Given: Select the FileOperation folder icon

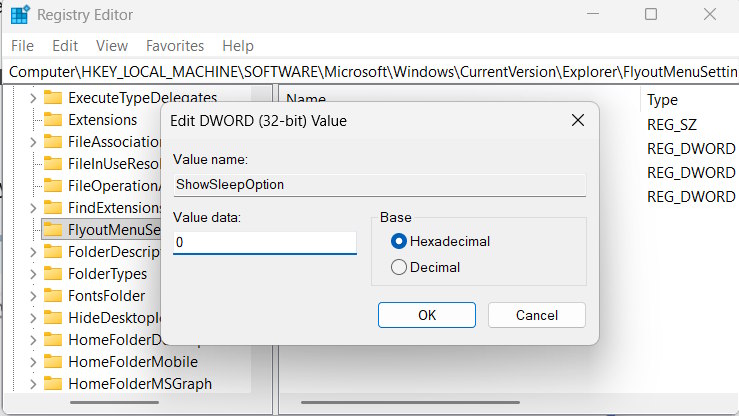Looking at the screenshot, I should [53, 186].
